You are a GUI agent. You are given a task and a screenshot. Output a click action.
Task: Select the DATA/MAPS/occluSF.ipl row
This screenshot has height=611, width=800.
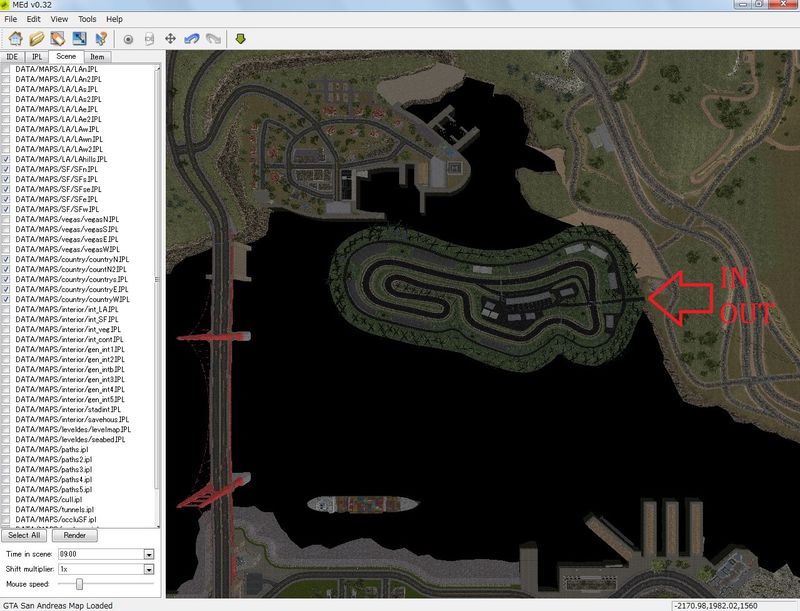click(56, 519)
